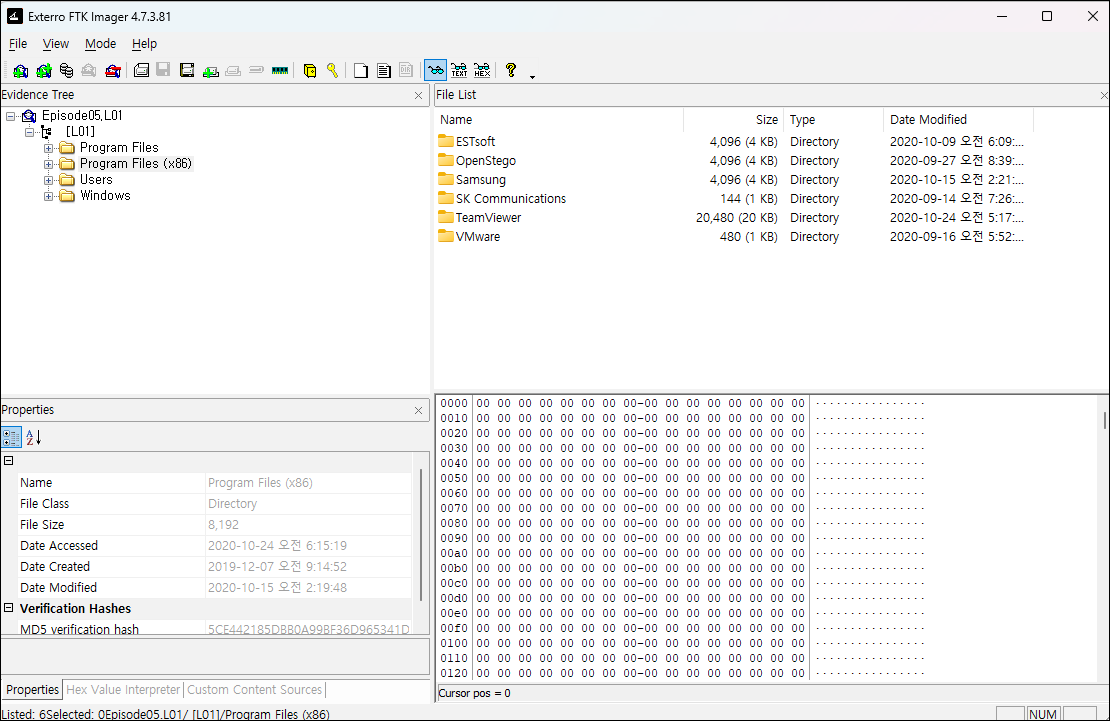
Task: Collapse the Verification Hashes section
Action: click(x=8, y=608)
